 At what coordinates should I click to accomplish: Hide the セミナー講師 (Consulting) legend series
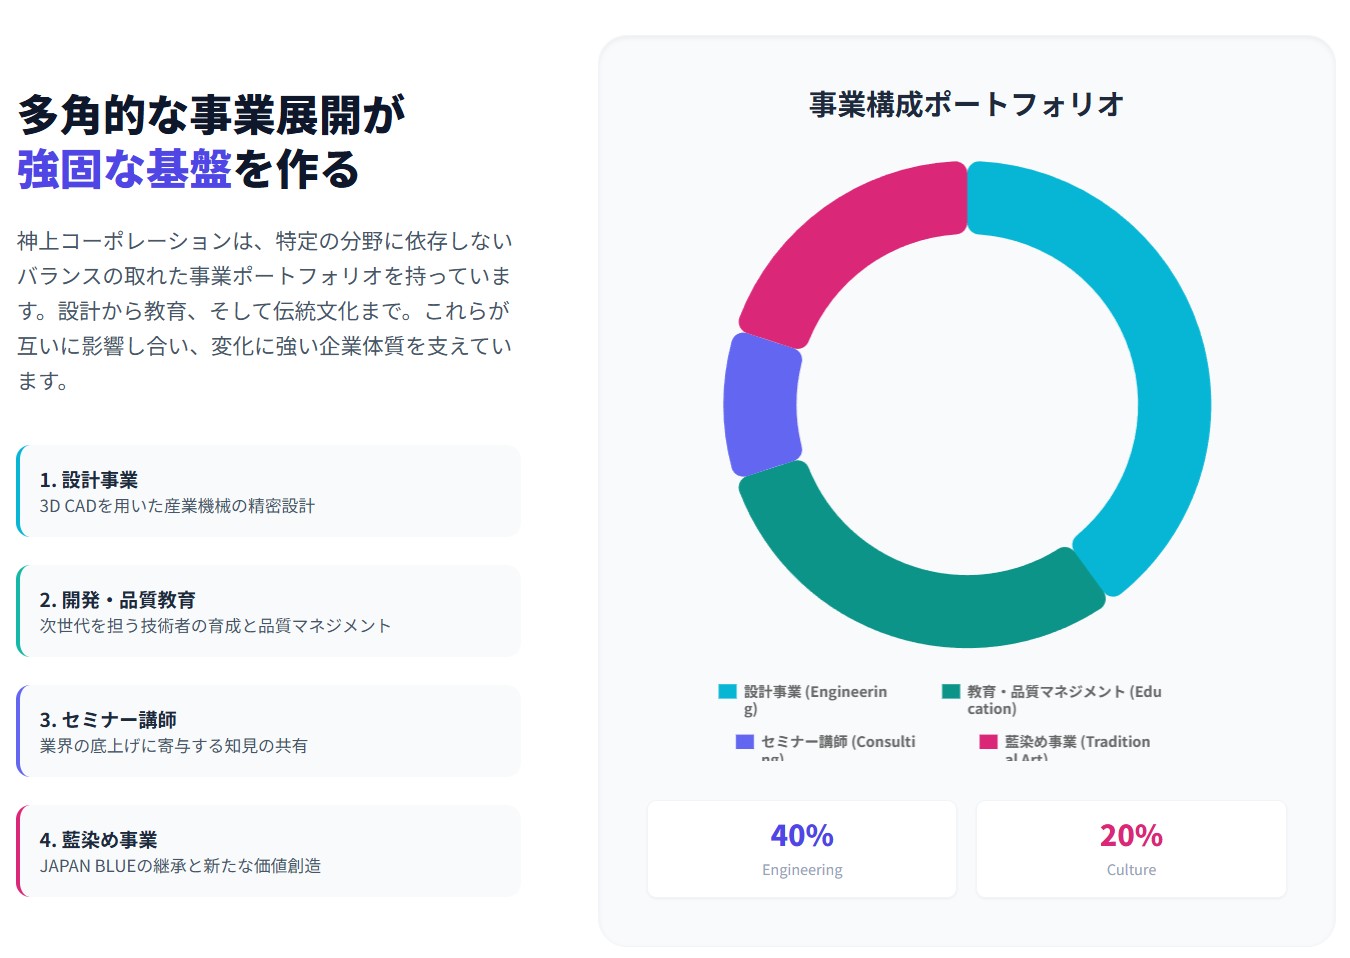coord(837,742)
